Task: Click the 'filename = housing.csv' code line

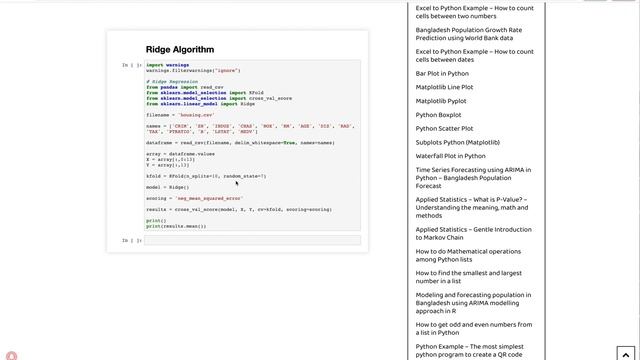Action: [180, 115]
